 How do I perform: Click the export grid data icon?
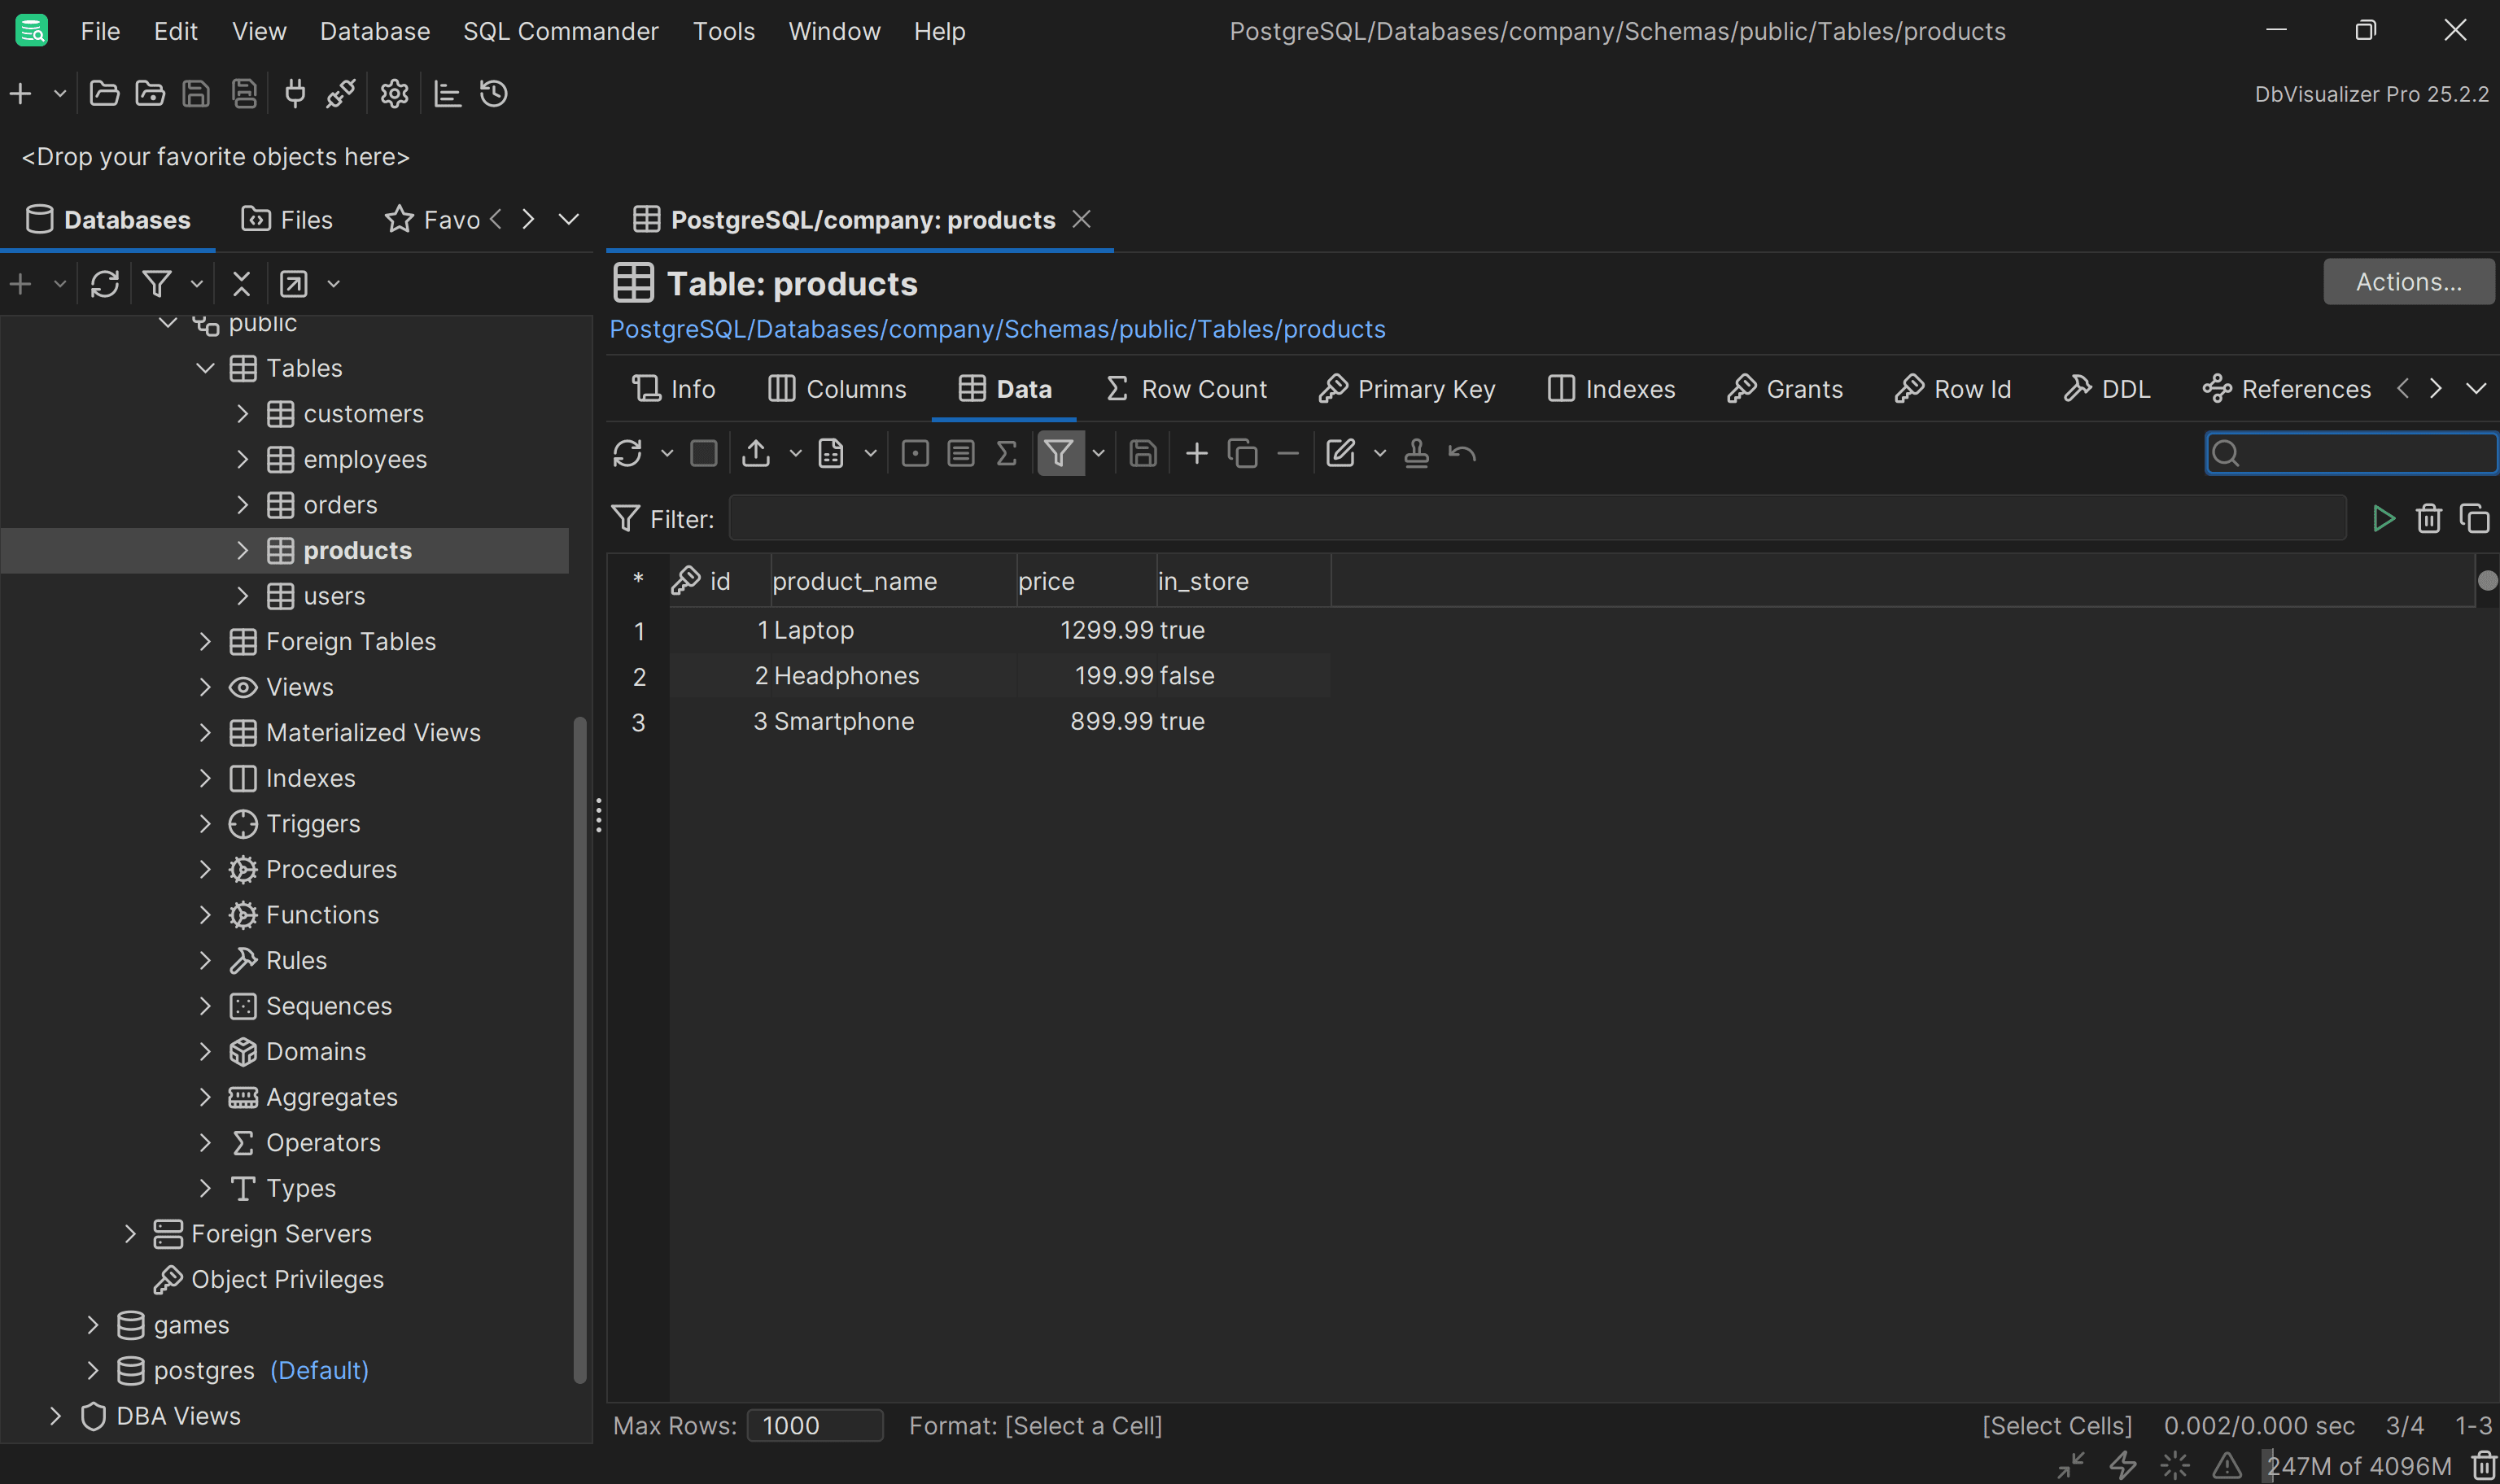[x=756, y=454]
